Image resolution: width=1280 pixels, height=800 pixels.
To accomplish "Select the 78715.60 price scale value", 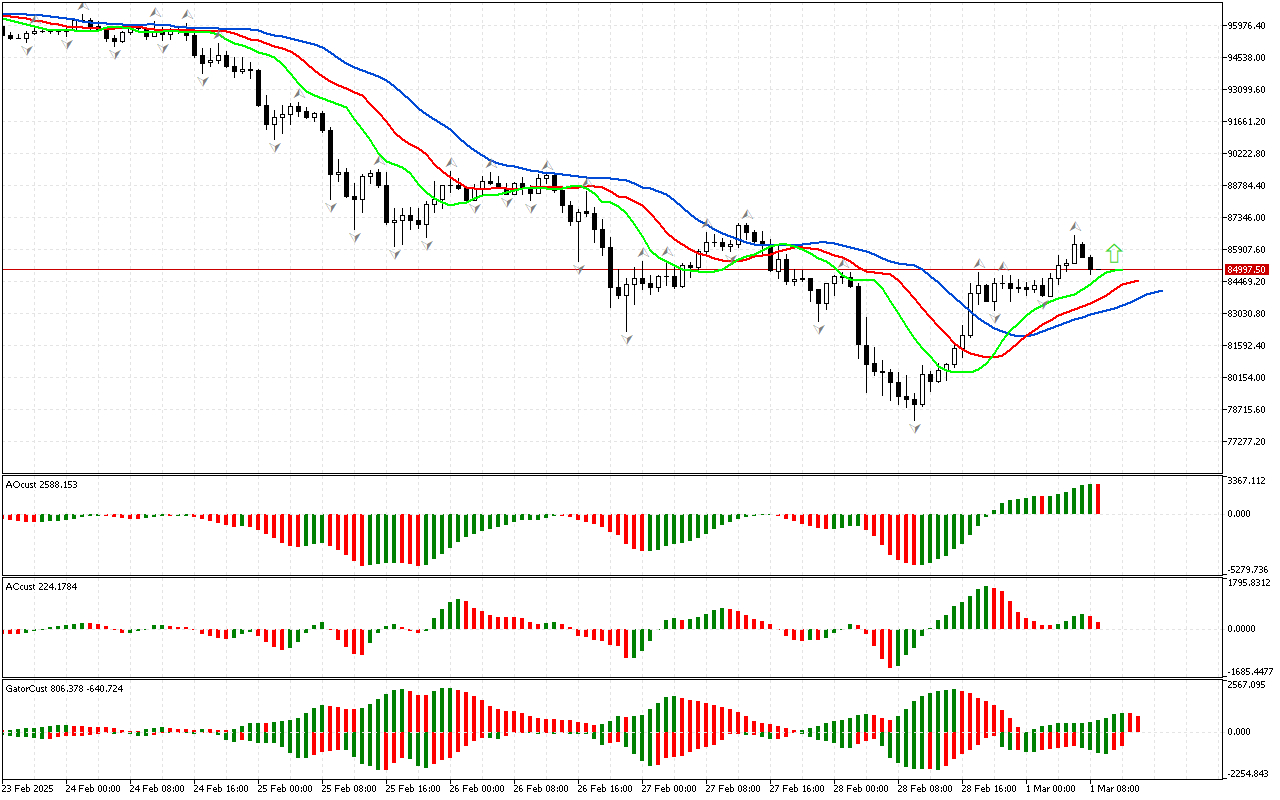I will pos(1248,410).
